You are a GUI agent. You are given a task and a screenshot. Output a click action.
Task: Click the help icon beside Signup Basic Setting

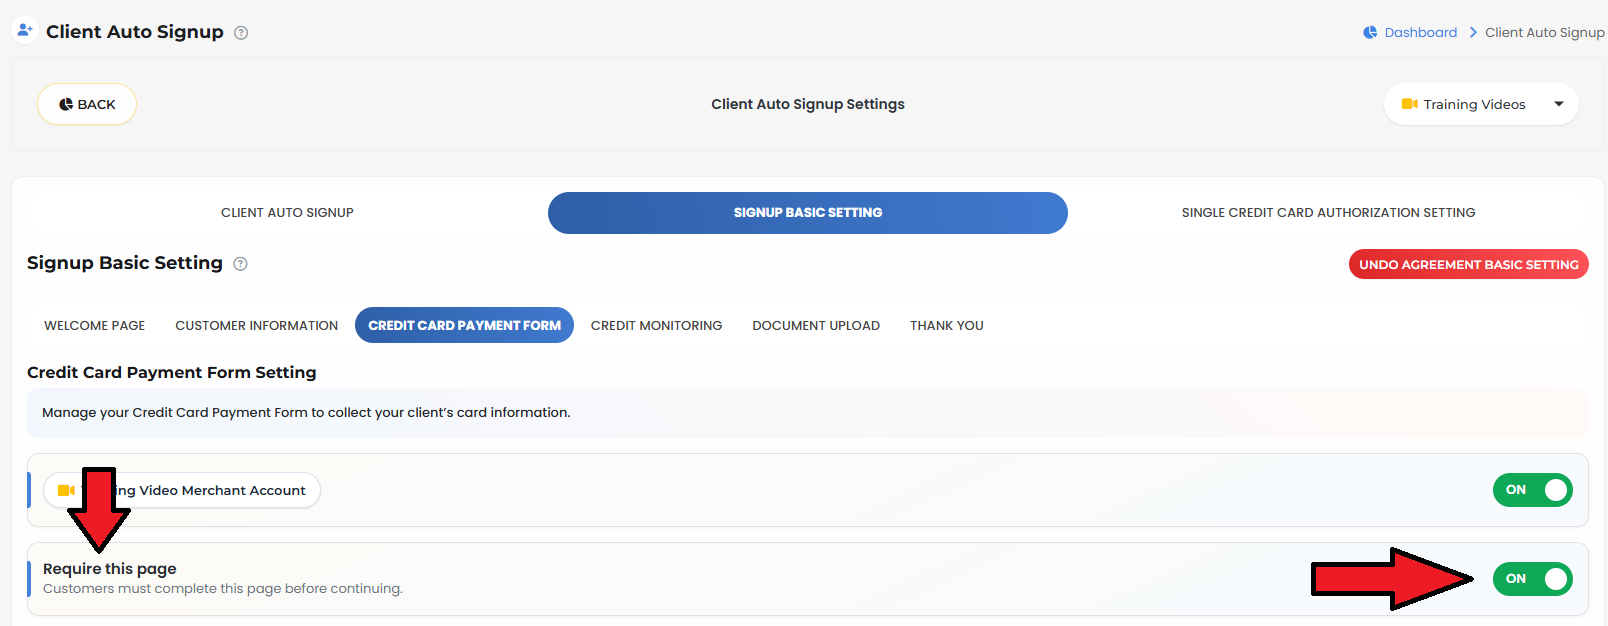[x=240, y=264]
